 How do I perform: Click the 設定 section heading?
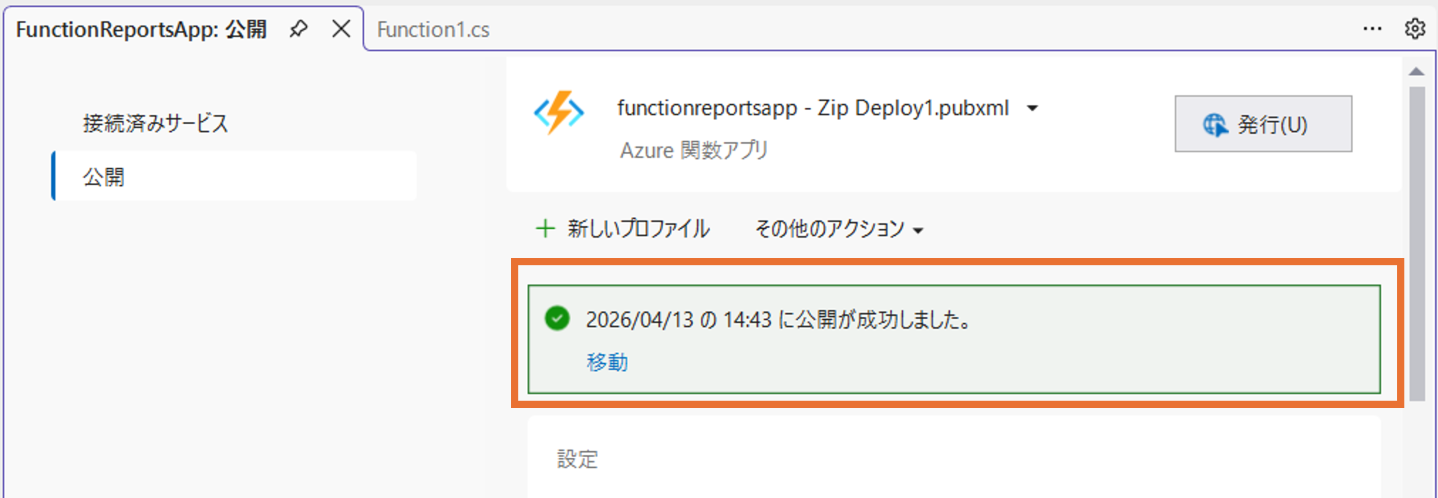(578, 459)
